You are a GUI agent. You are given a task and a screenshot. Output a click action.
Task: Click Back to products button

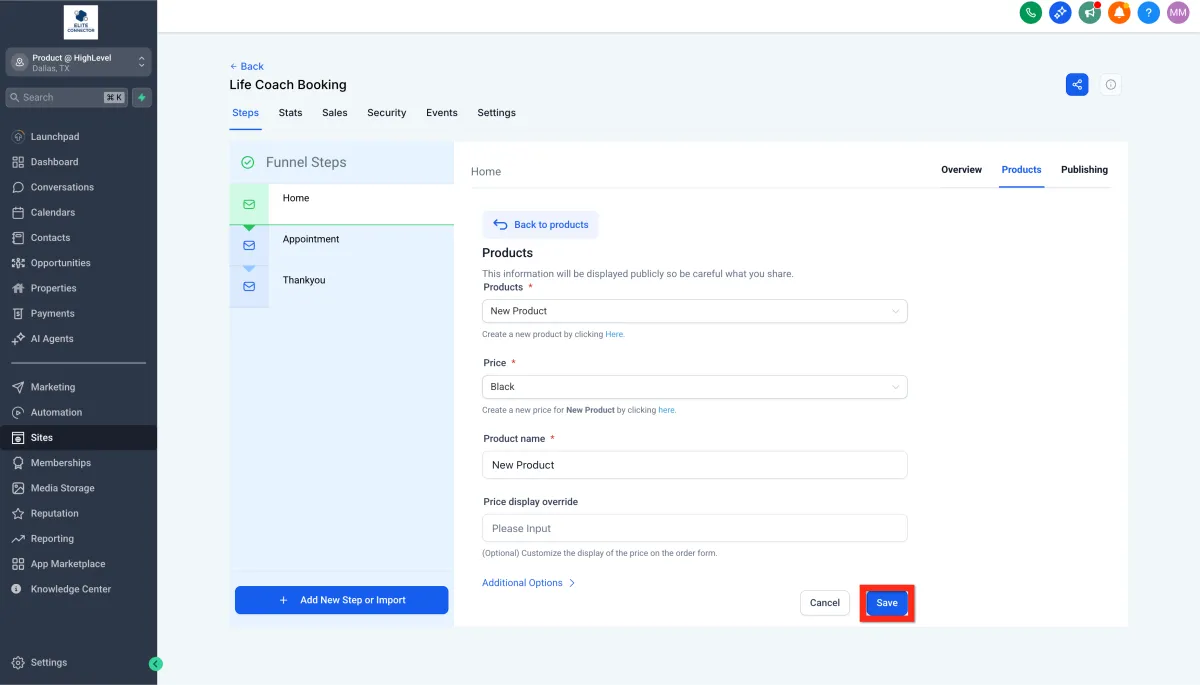pos(540,225)
